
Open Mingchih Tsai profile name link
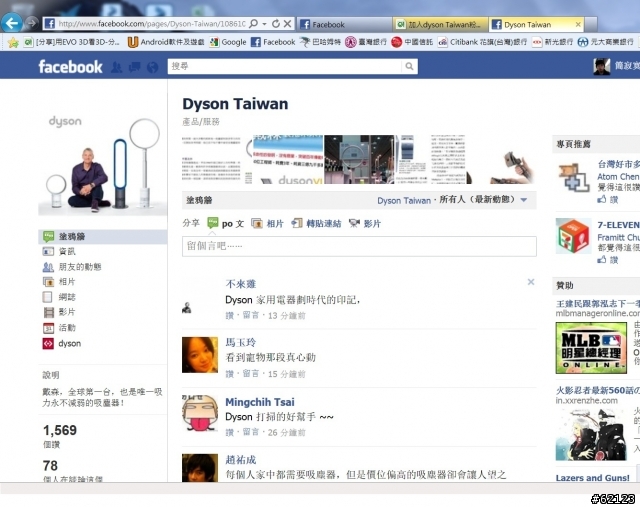click(260, 402)
